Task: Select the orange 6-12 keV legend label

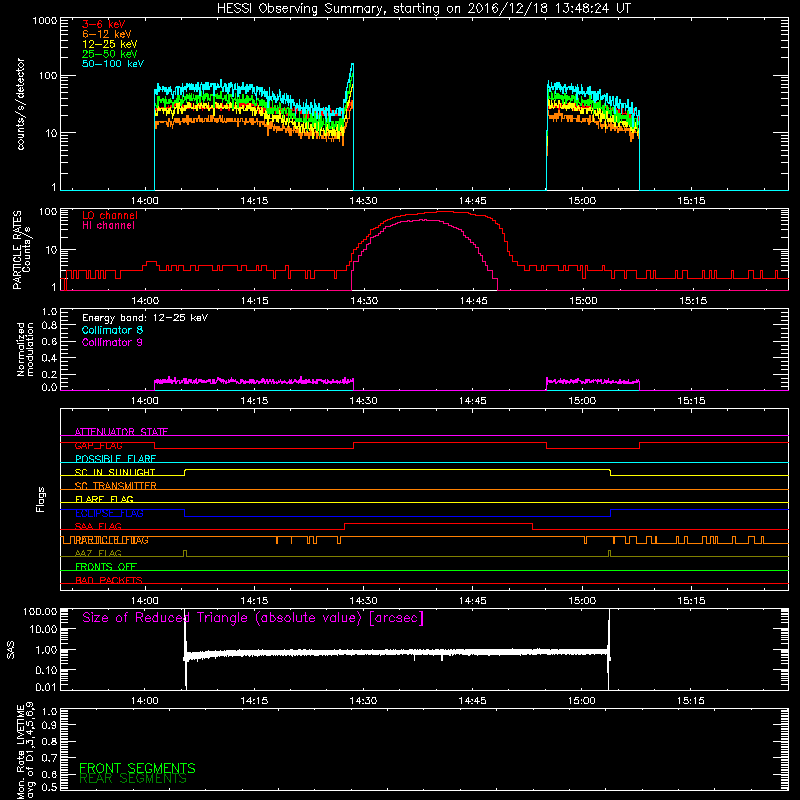Action: pyautogui.click(x=107, y=34)
